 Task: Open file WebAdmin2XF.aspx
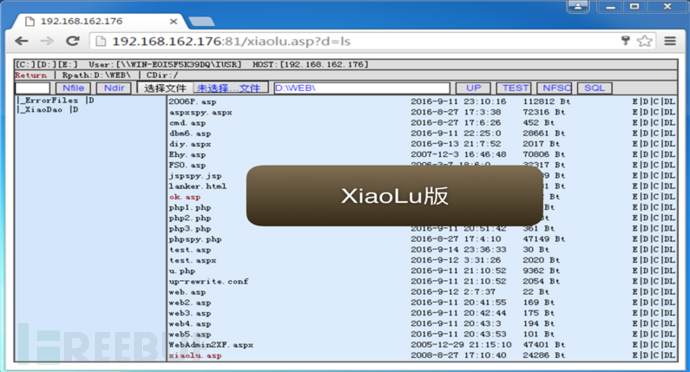(x=211, y=345)
